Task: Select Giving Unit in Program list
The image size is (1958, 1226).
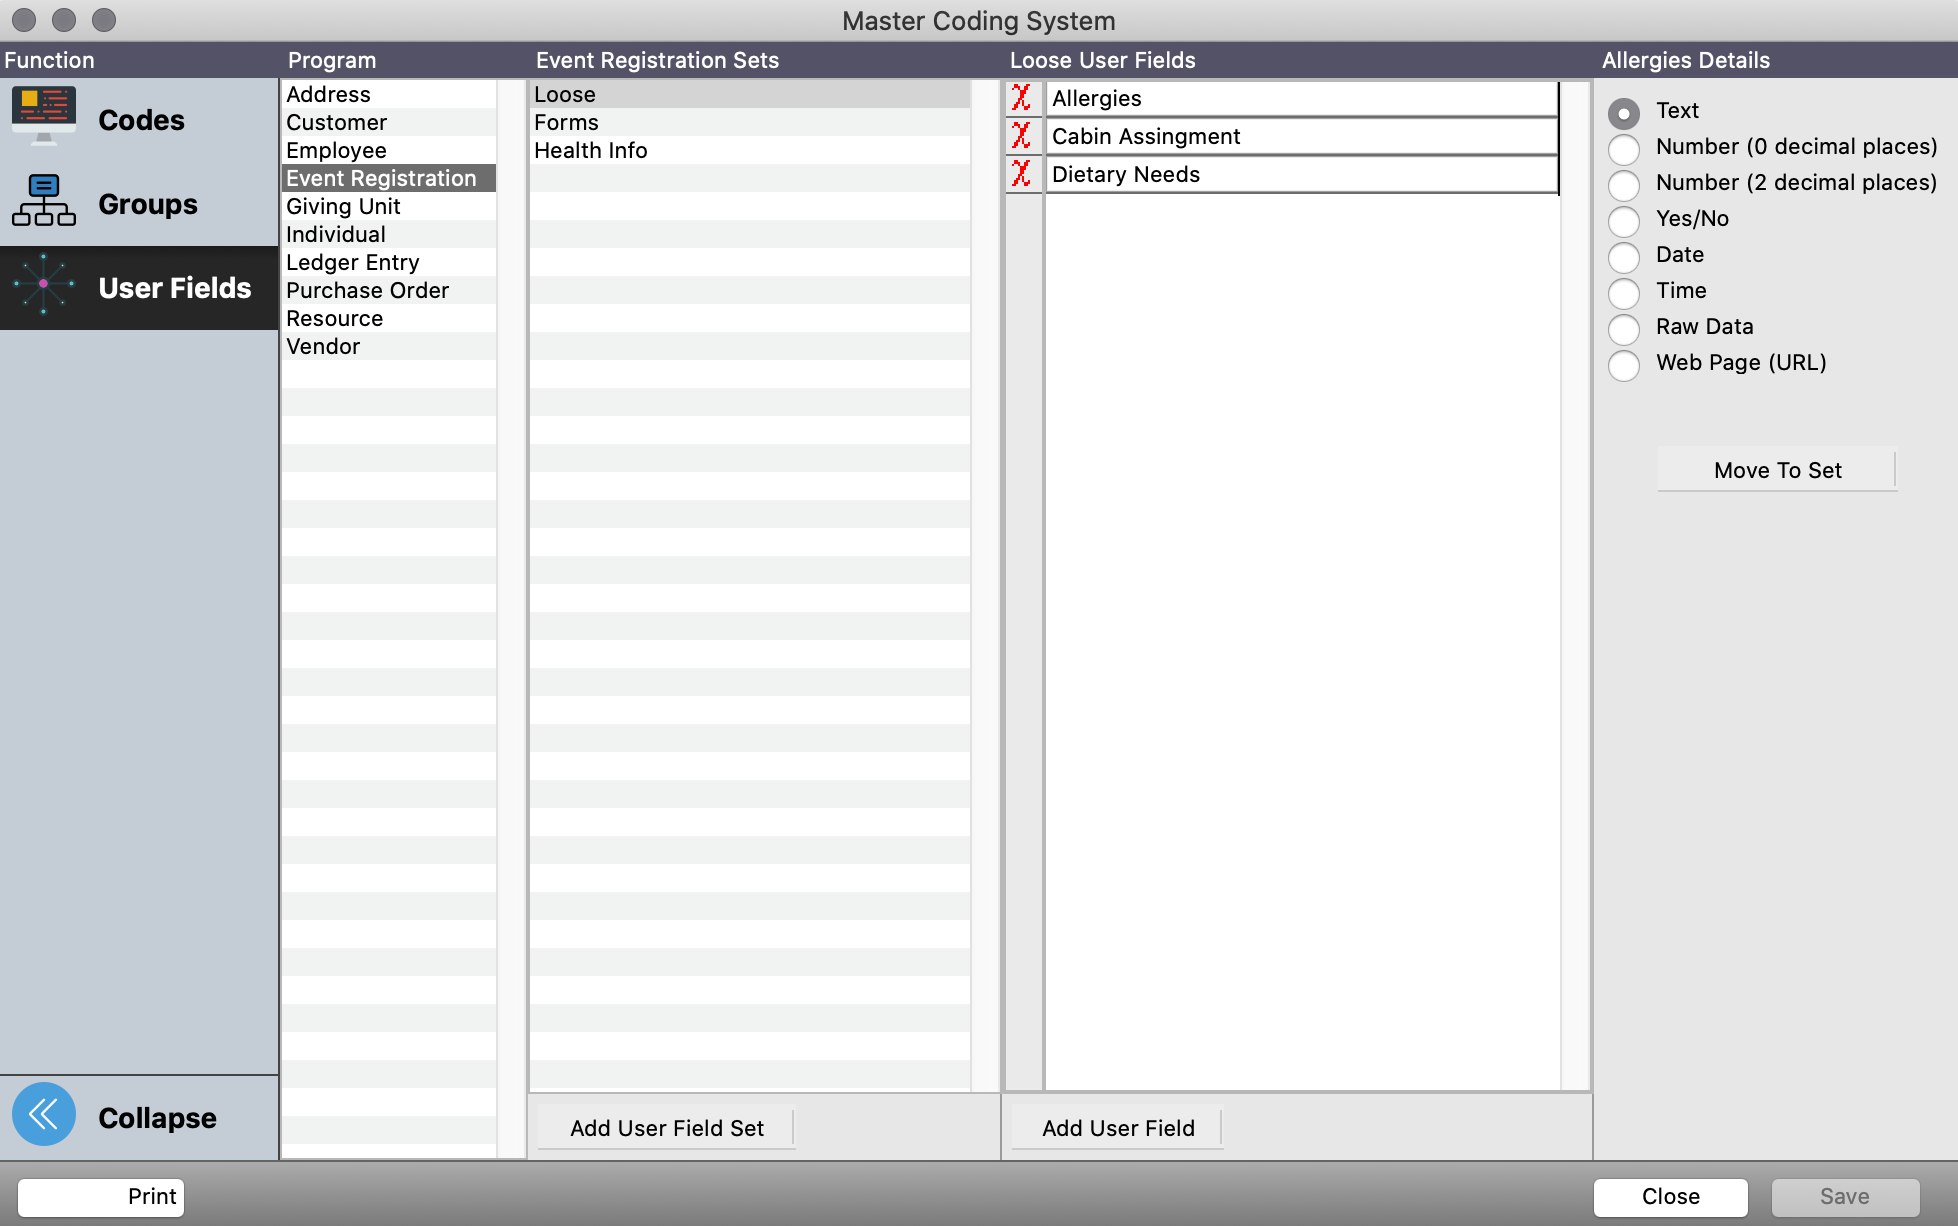Action: (343, 207)
